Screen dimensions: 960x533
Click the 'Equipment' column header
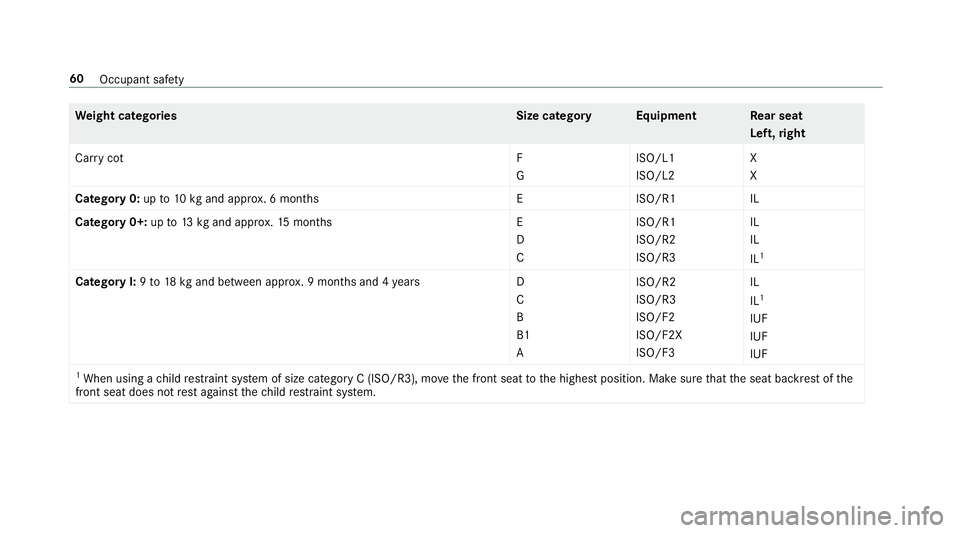point(666,116)
